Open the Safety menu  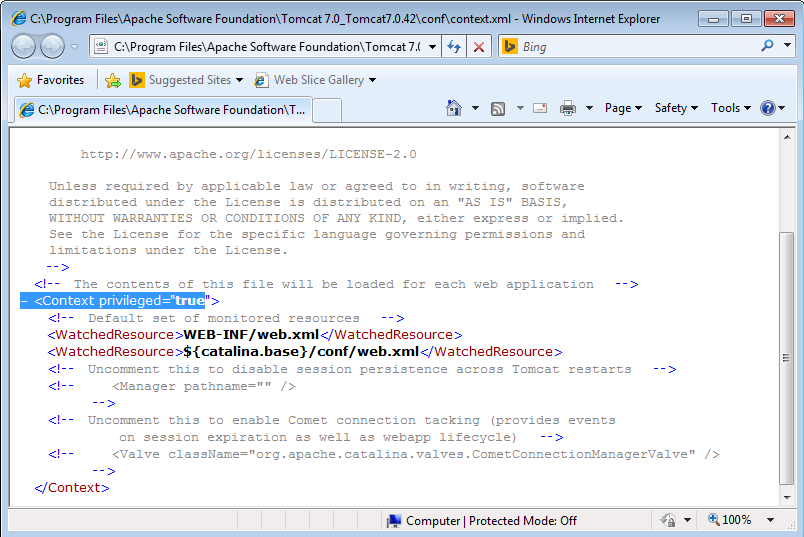pos(676,108)
